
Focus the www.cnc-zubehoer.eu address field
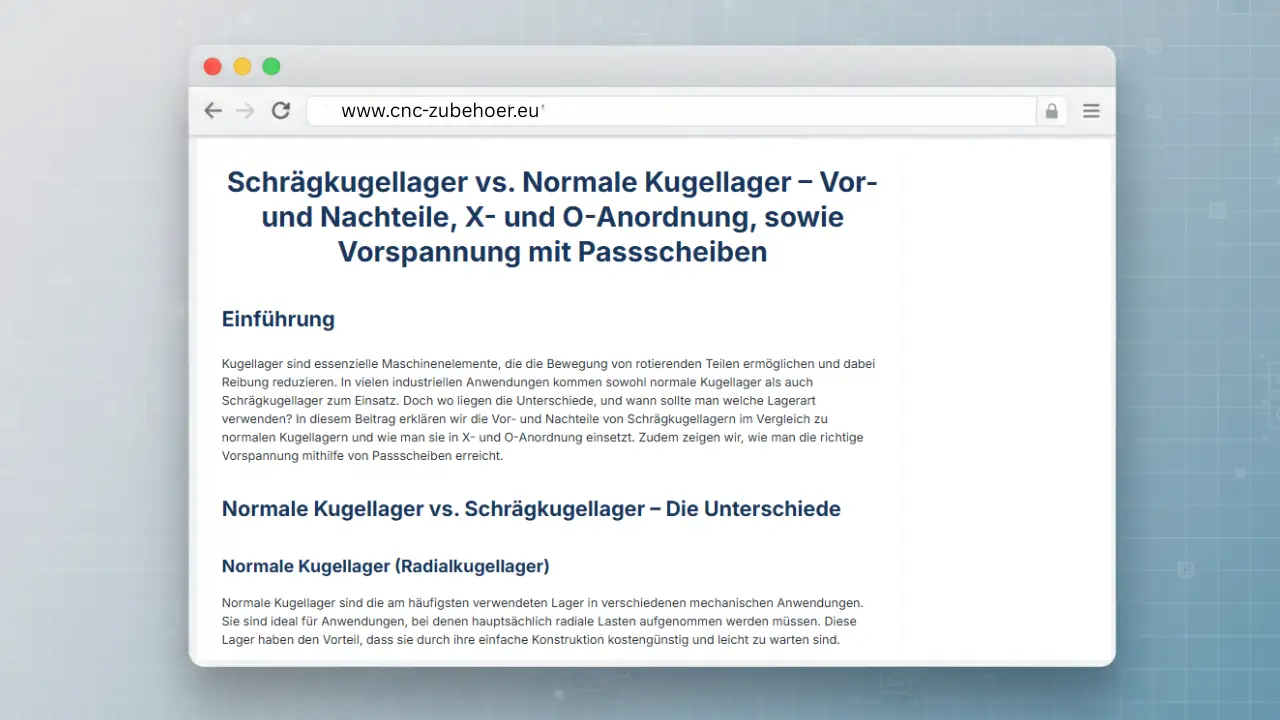click(x=671, y=111)
